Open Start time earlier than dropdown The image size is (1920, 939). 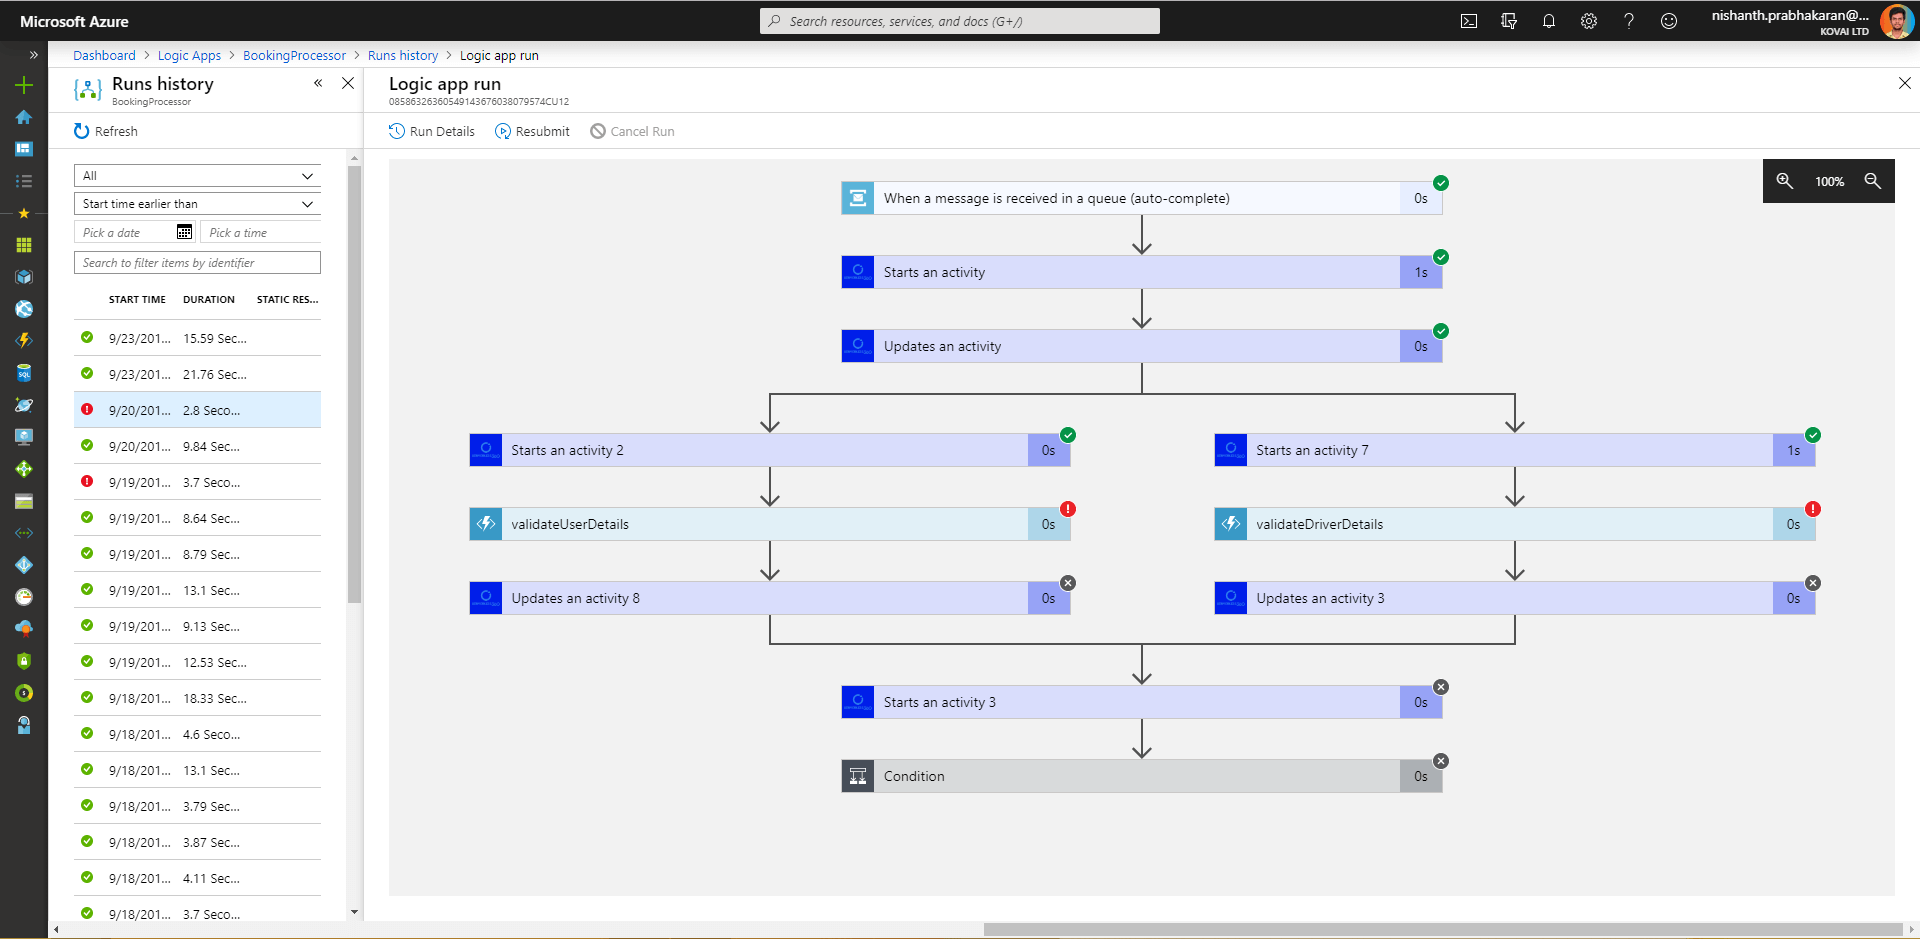click(x=197, y=204)
